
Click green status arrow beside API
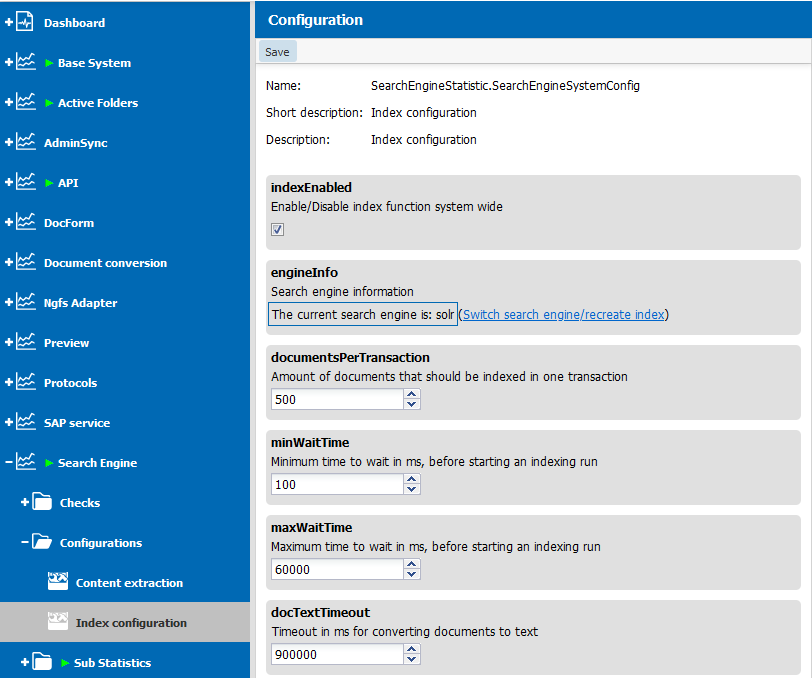49,183
